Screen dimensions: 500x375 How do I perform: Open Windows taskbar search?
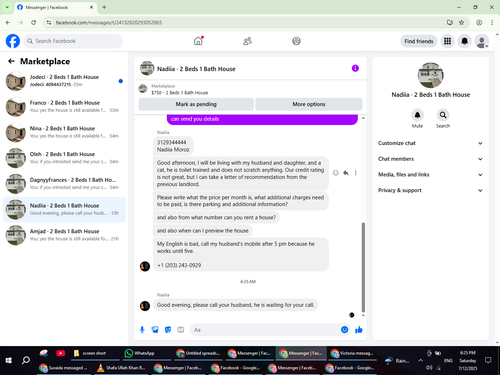pos(26,360)
